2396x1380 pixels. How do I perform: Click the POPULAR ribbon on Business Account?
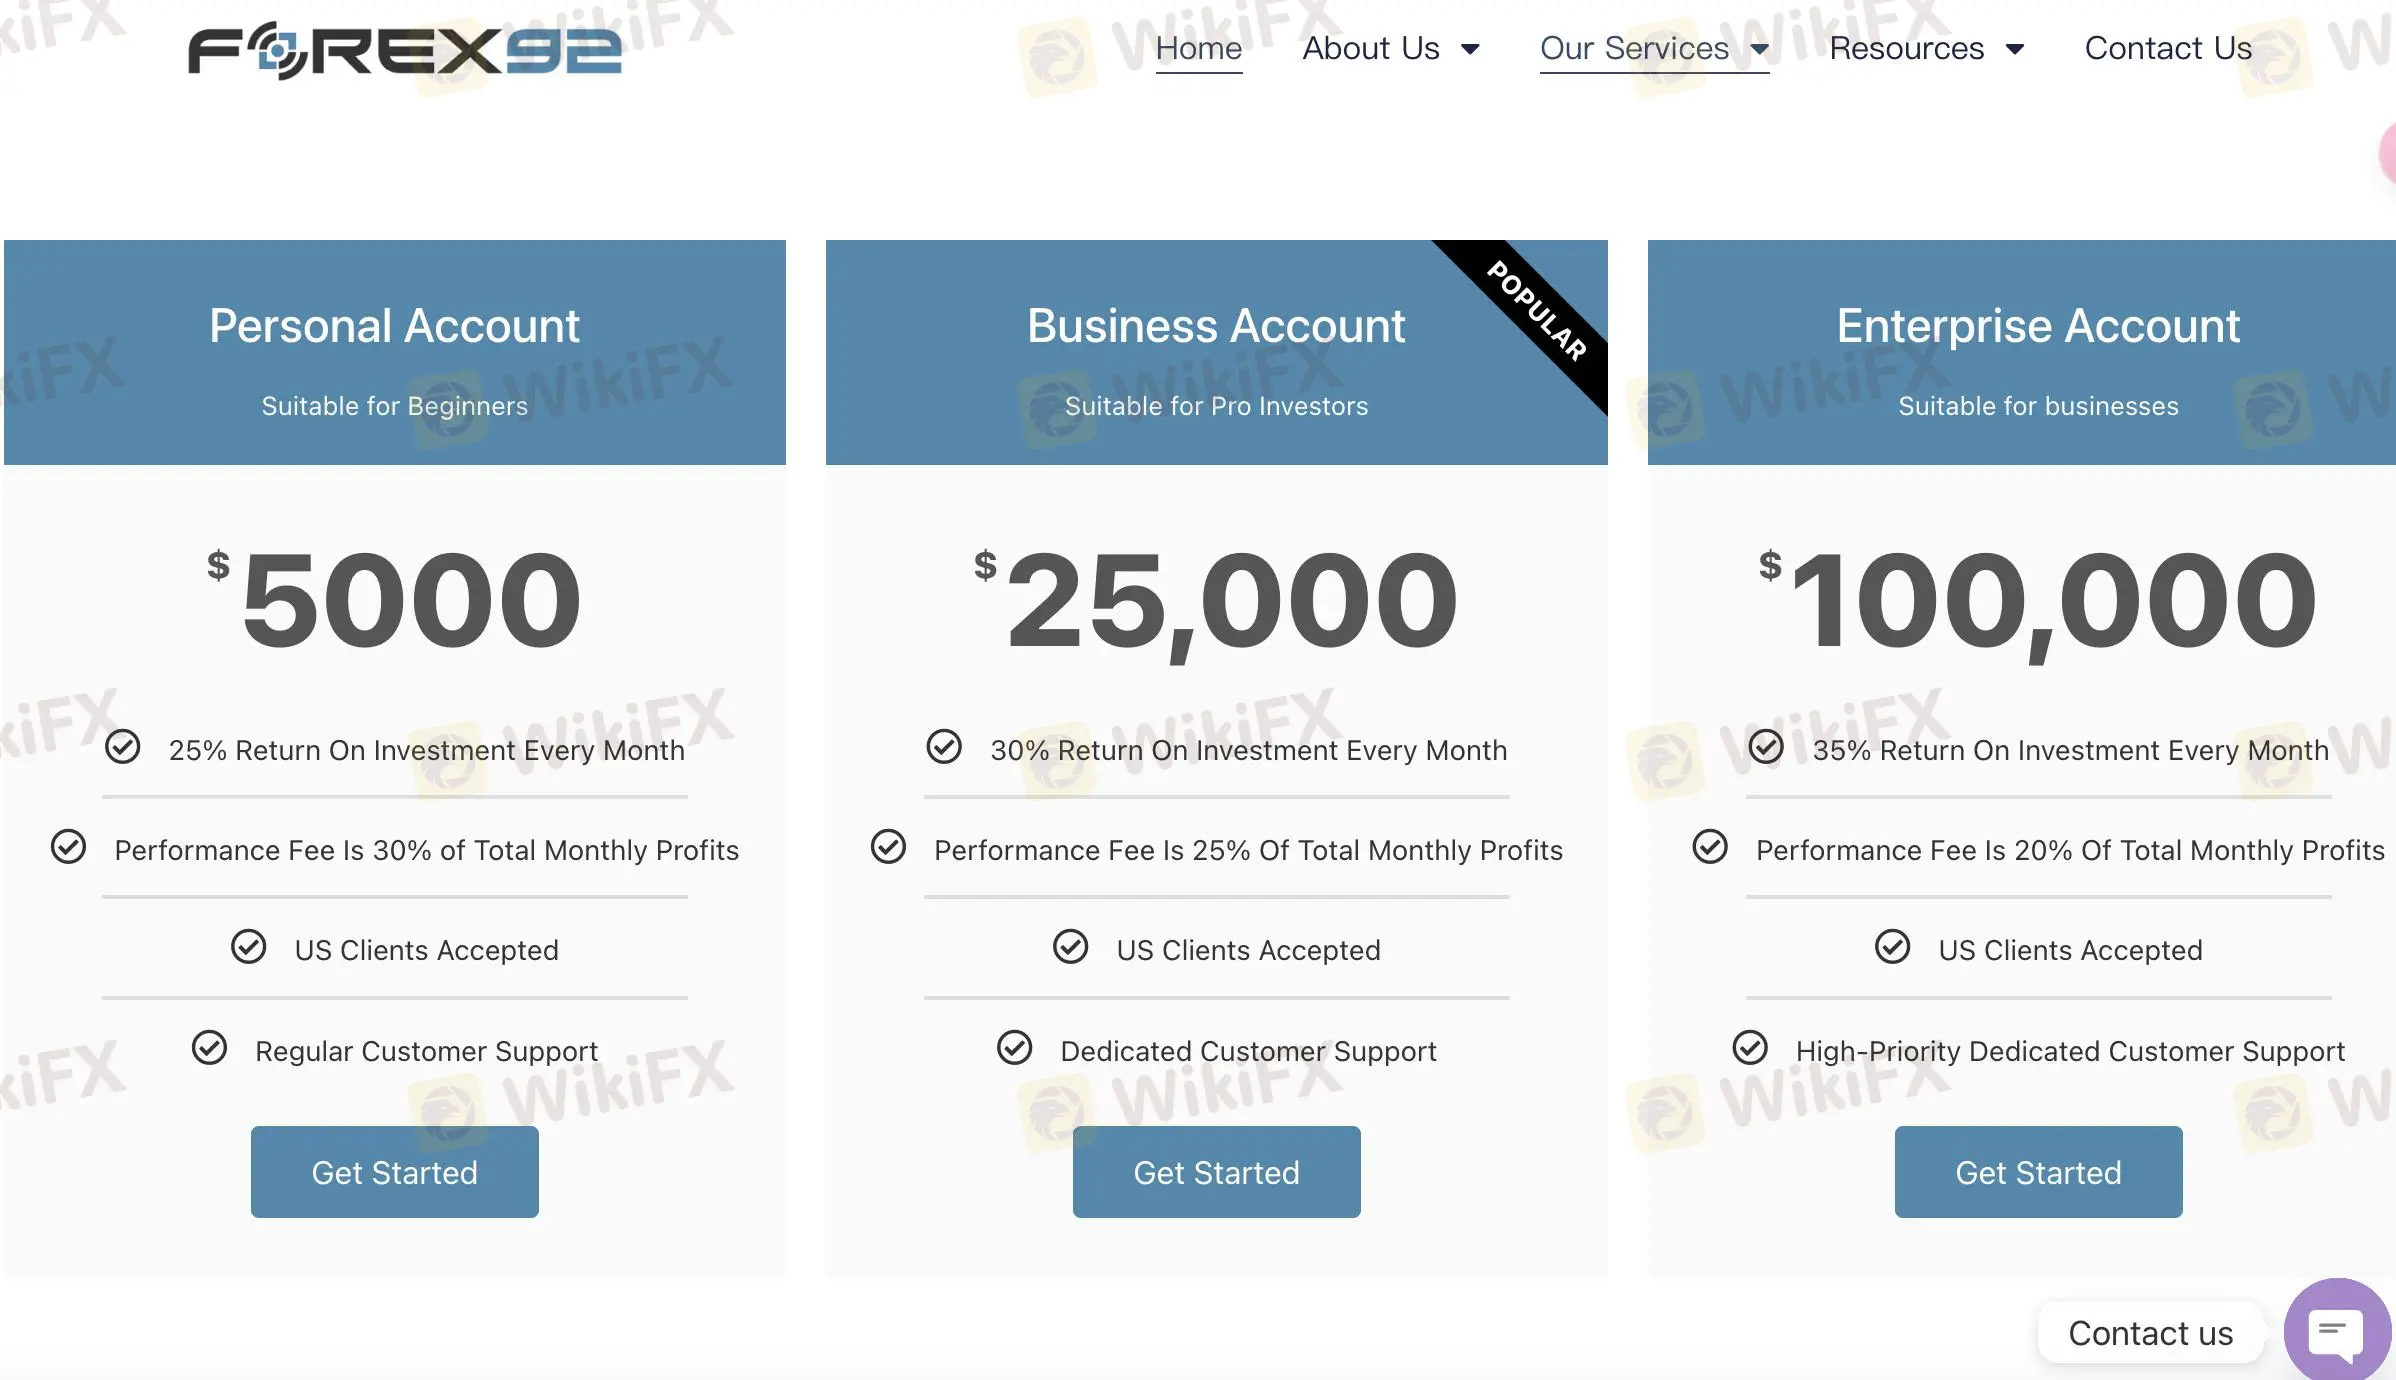1536,311
